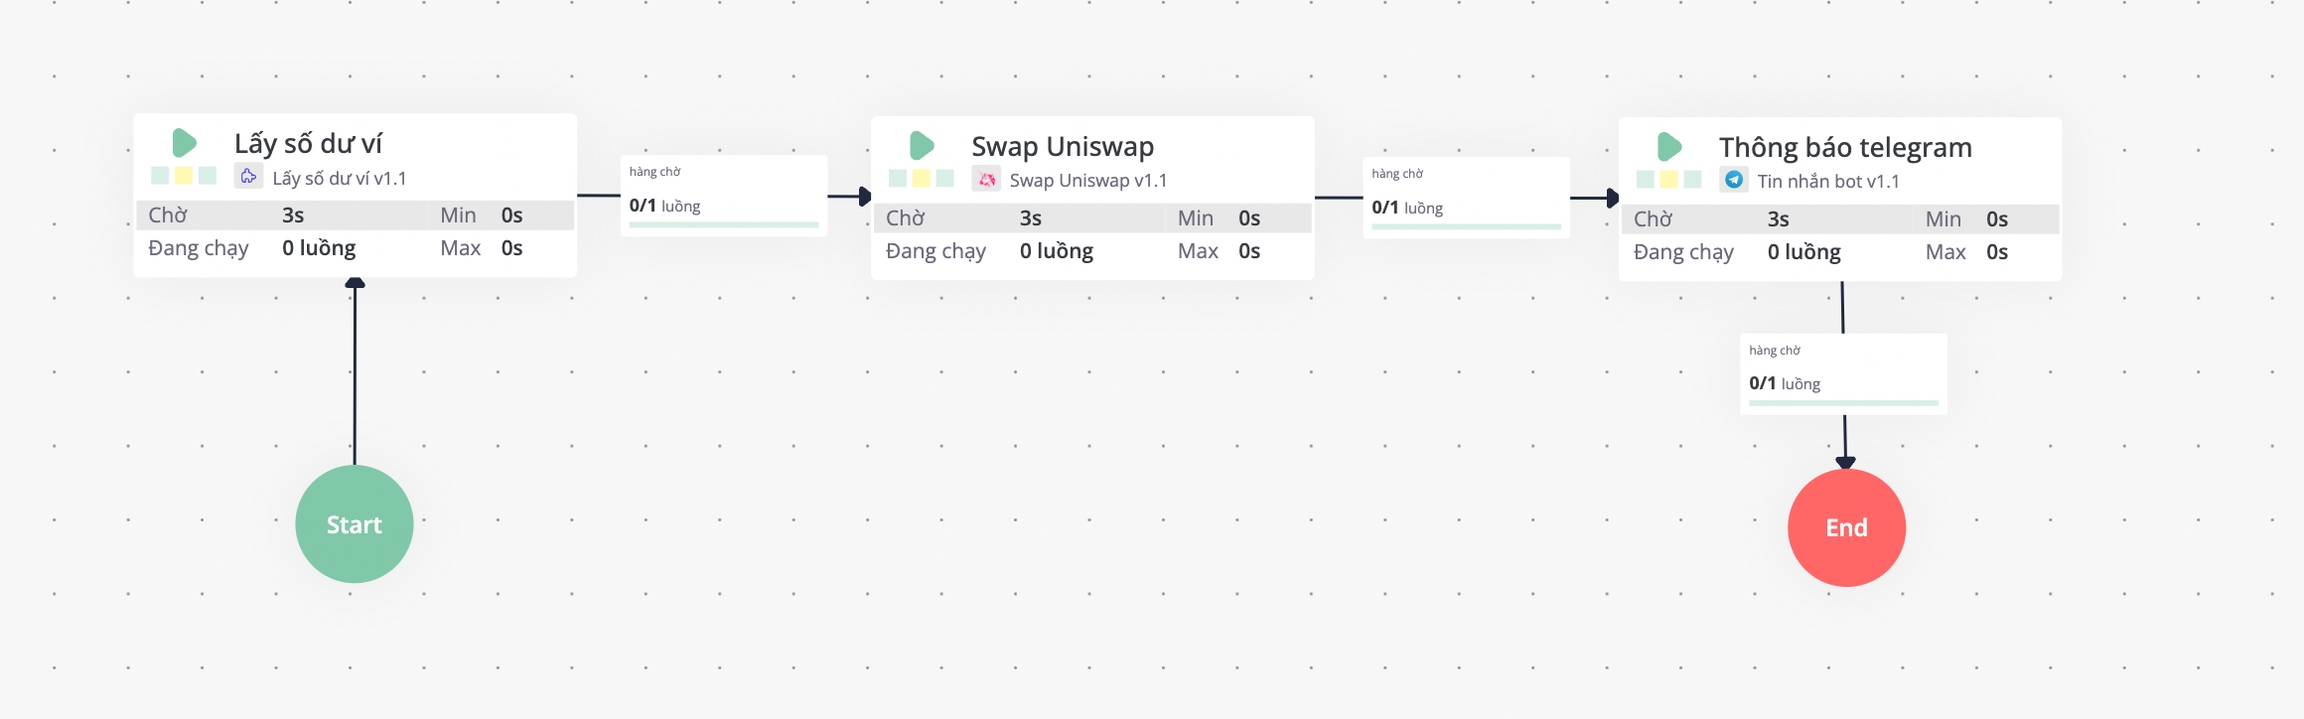Image resolution: width=2304 pixels, height=719 pixels.
Task: Click the red End circle node
Action: pyautogui.click(x=1846, y=527)
